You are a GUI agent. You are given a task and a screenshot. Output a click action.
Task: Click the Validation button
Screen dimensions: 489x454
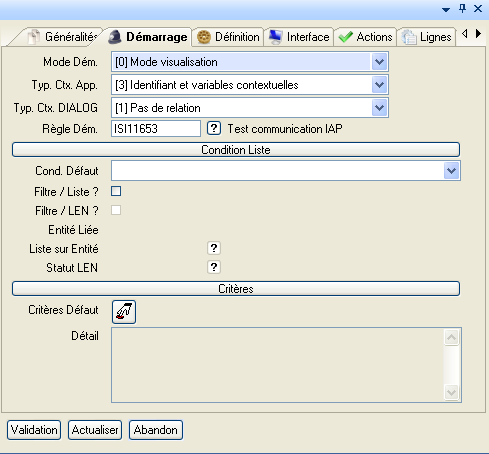[34, 430]
